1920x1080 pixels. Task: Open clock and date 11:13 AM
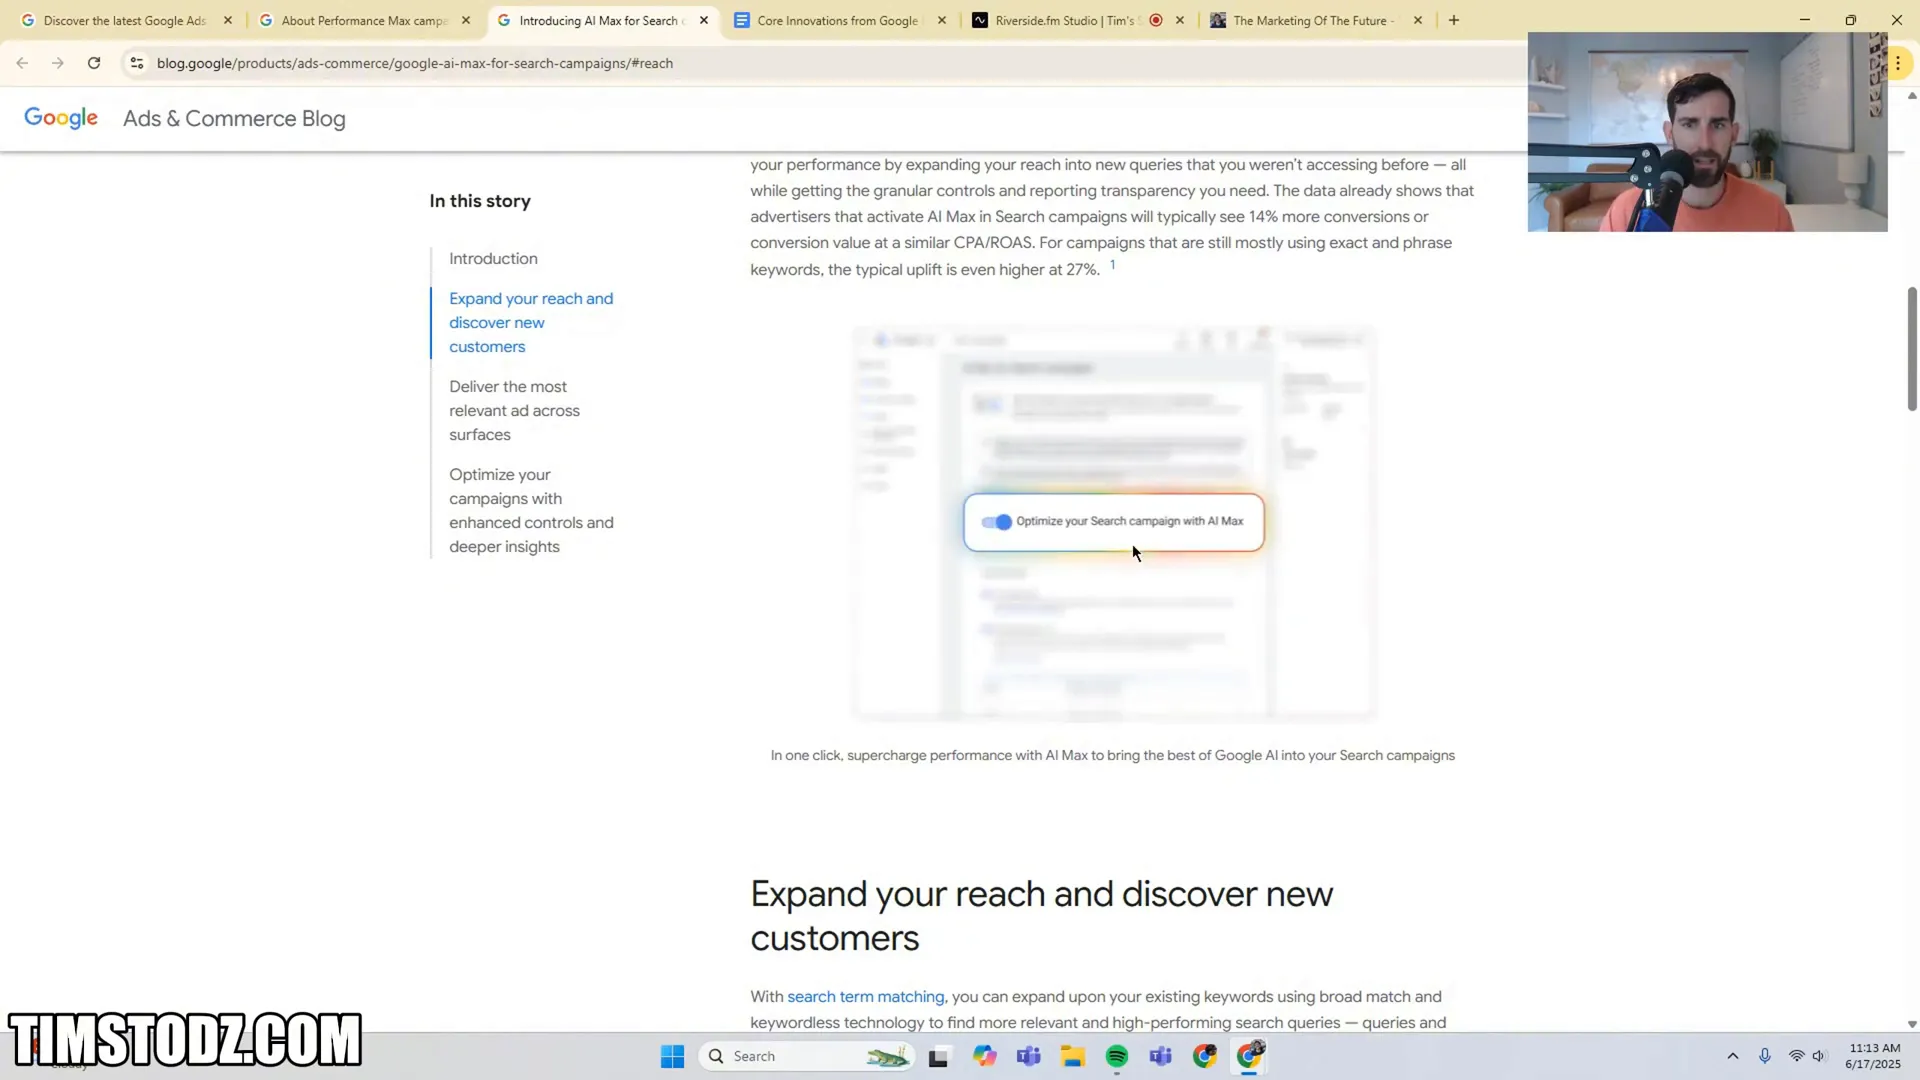click(x=1873, y=1056)
